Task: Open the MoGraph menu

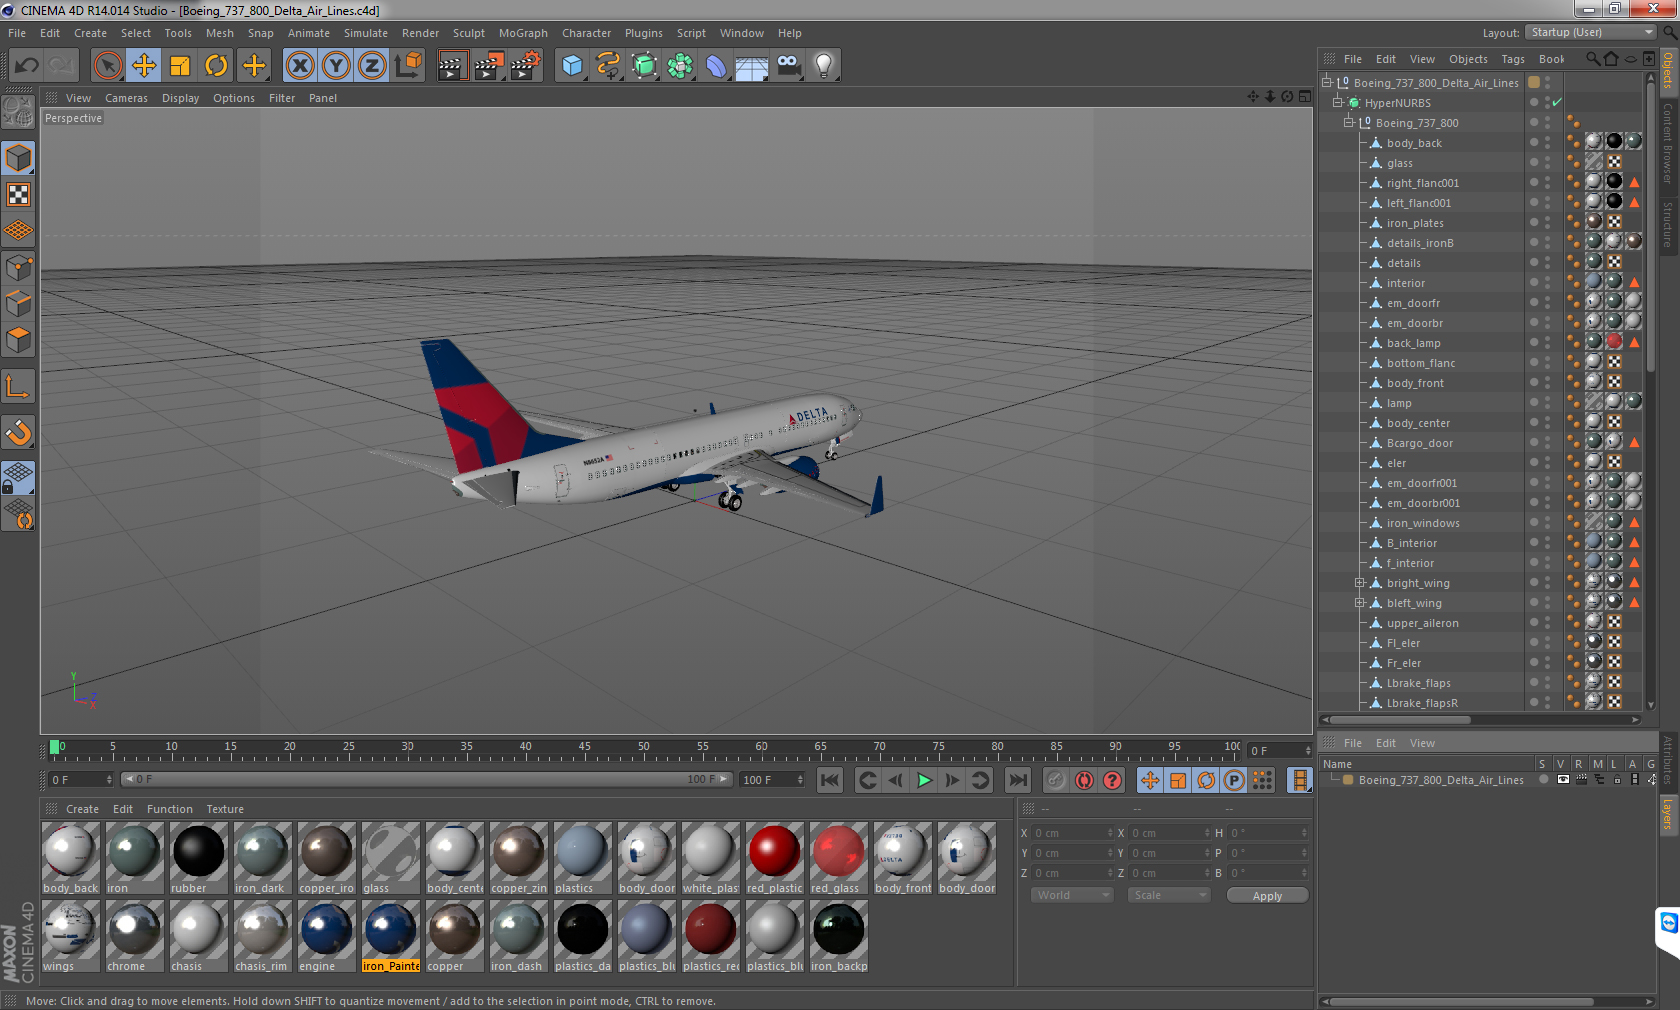Action: [523, 33]
